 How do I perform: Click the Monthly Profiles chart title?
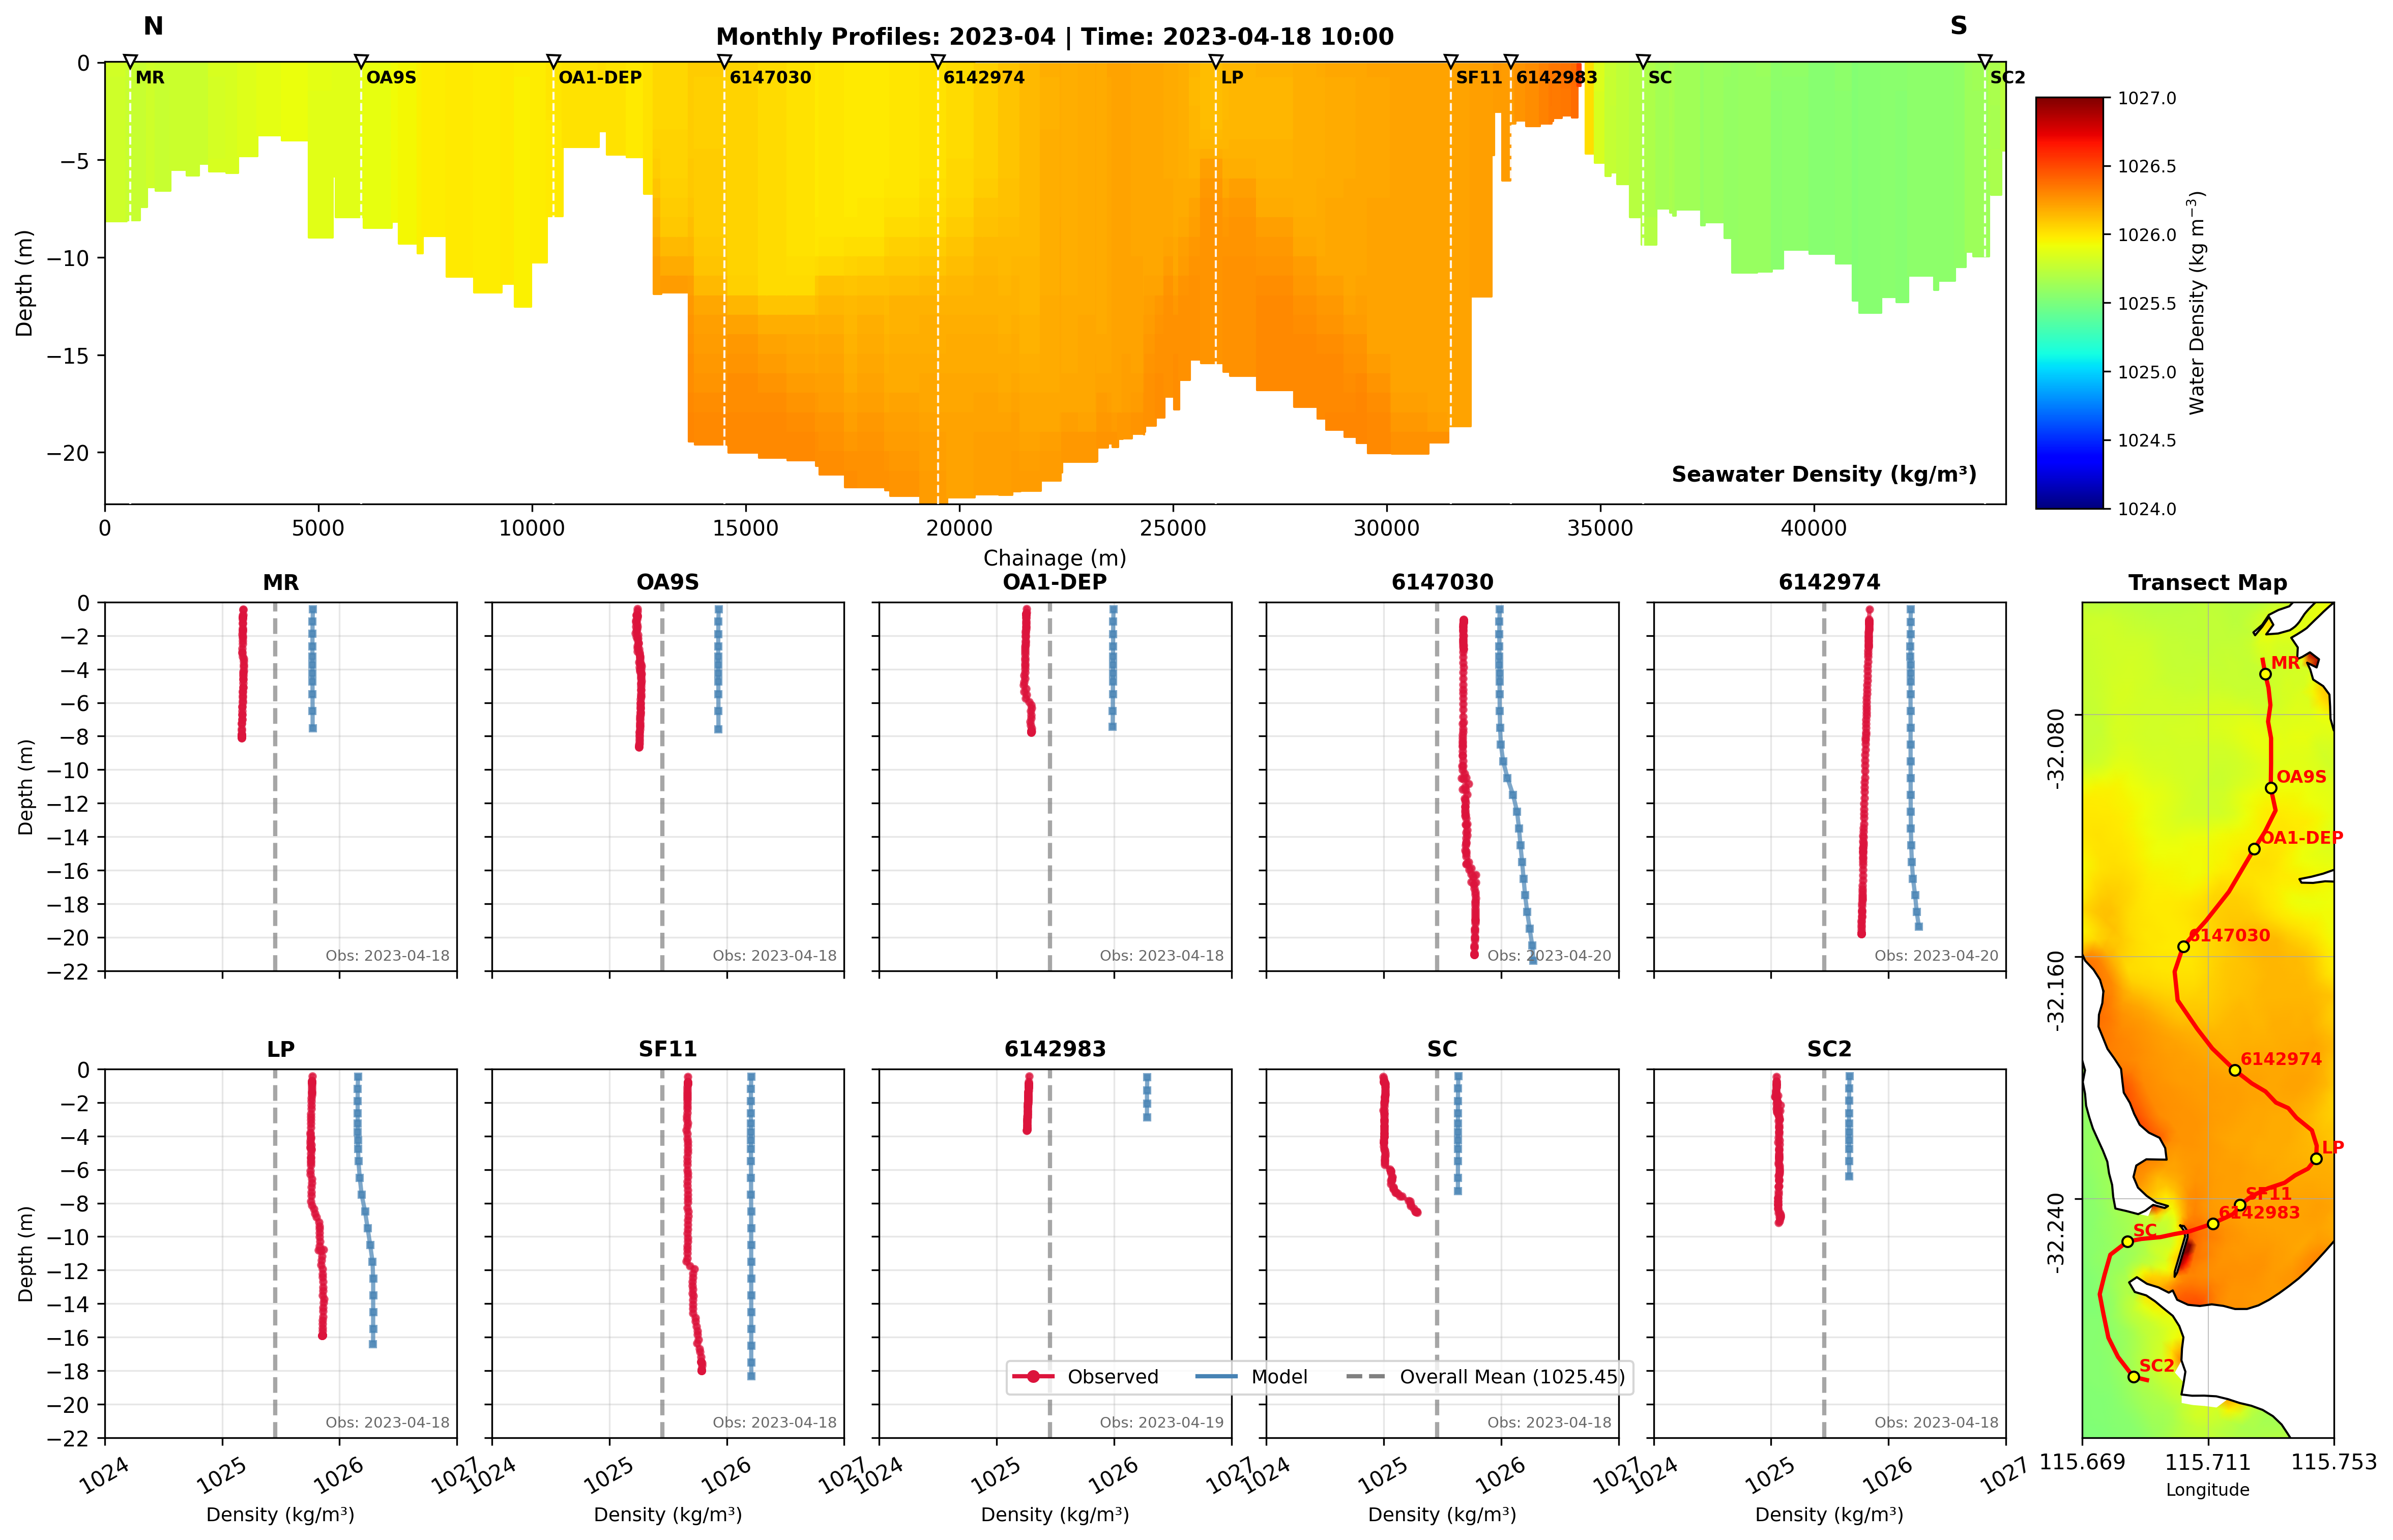point(1054,37)
